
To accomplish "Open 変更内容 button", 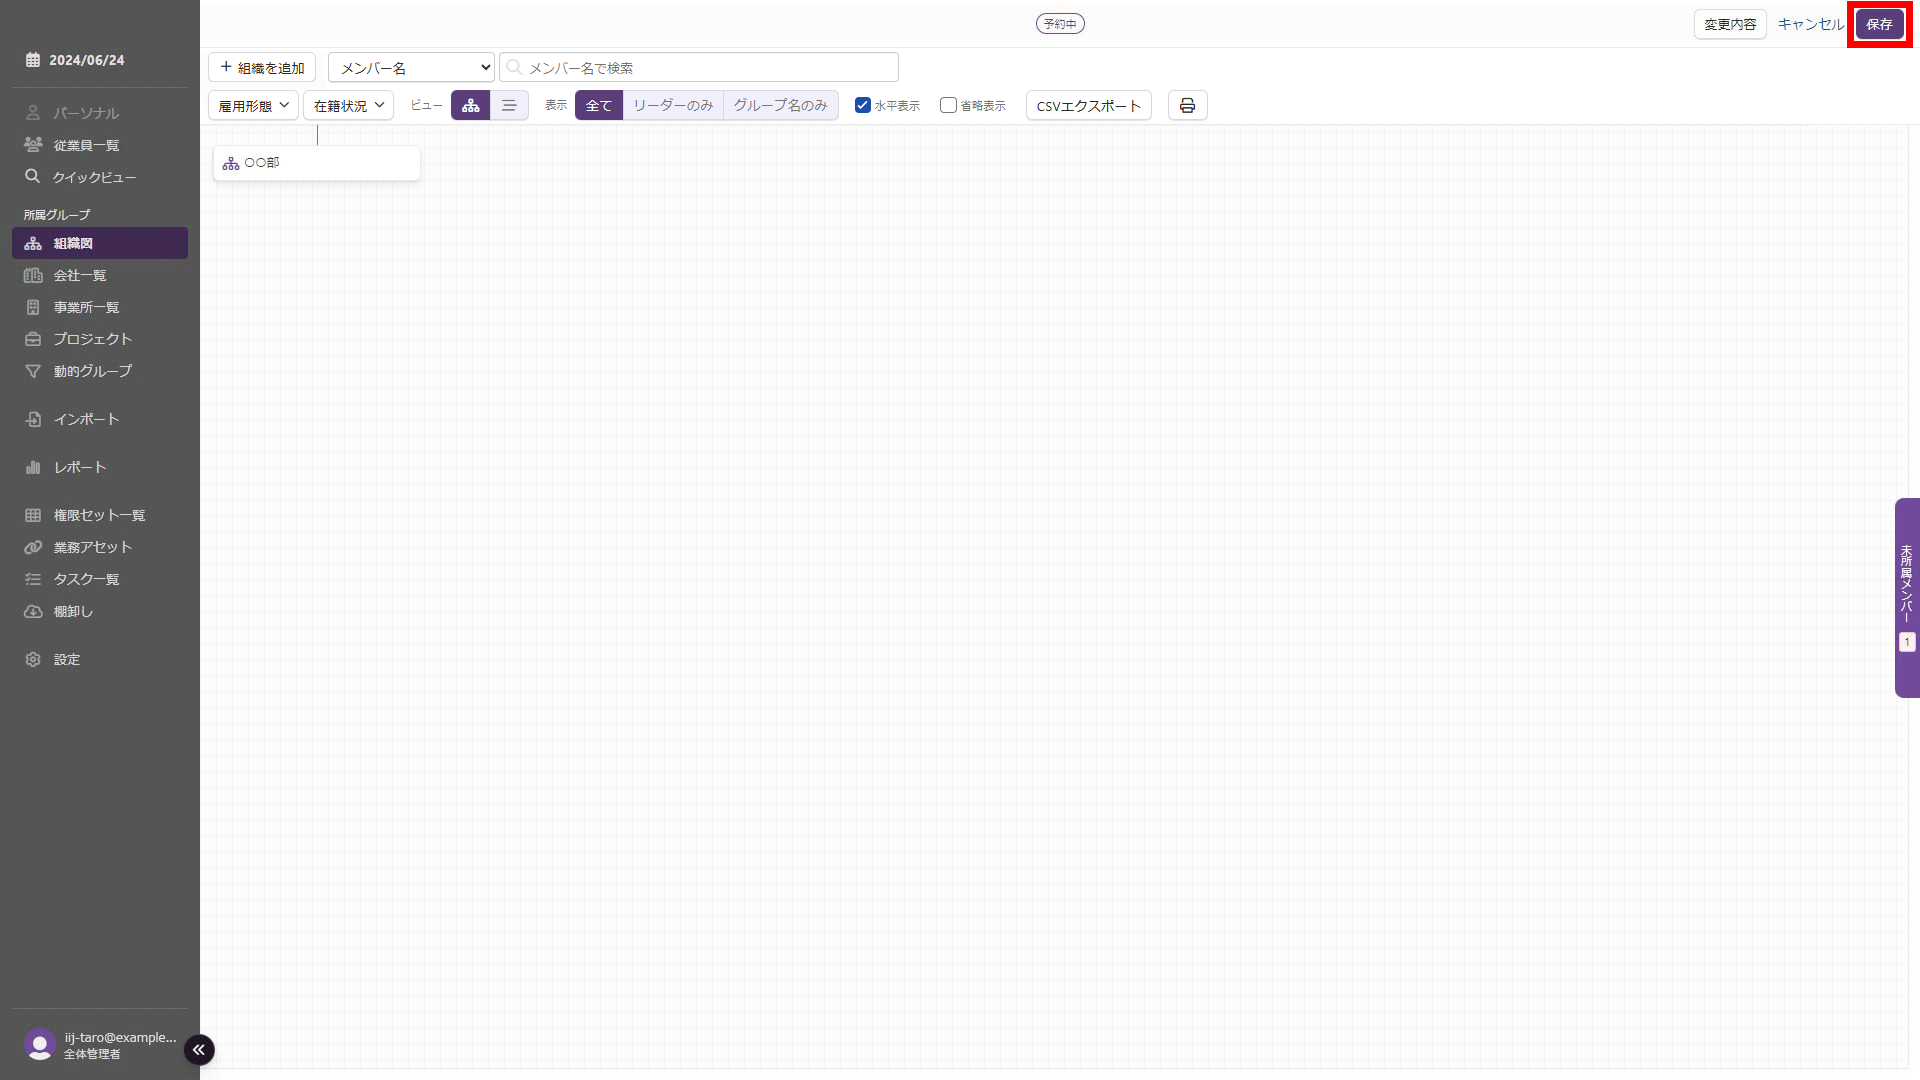I will click(1730, 24).
